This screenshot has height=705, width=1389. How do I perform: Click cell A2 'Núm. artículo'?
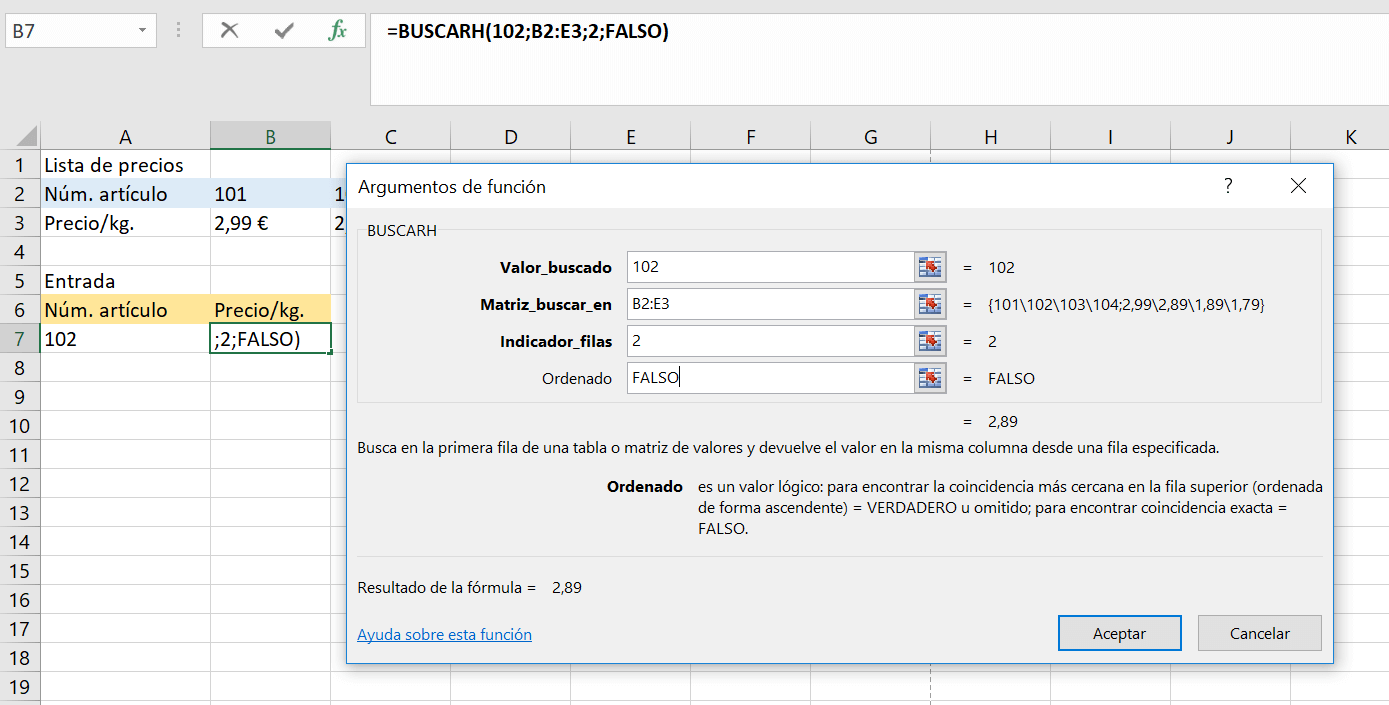tap(125, 194)
